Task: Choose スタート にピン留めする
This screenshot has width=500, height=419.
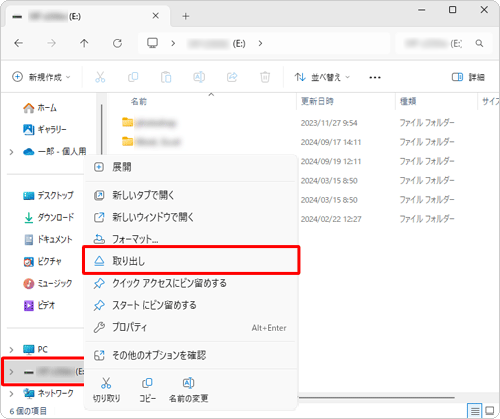Action: click(190, 305)
